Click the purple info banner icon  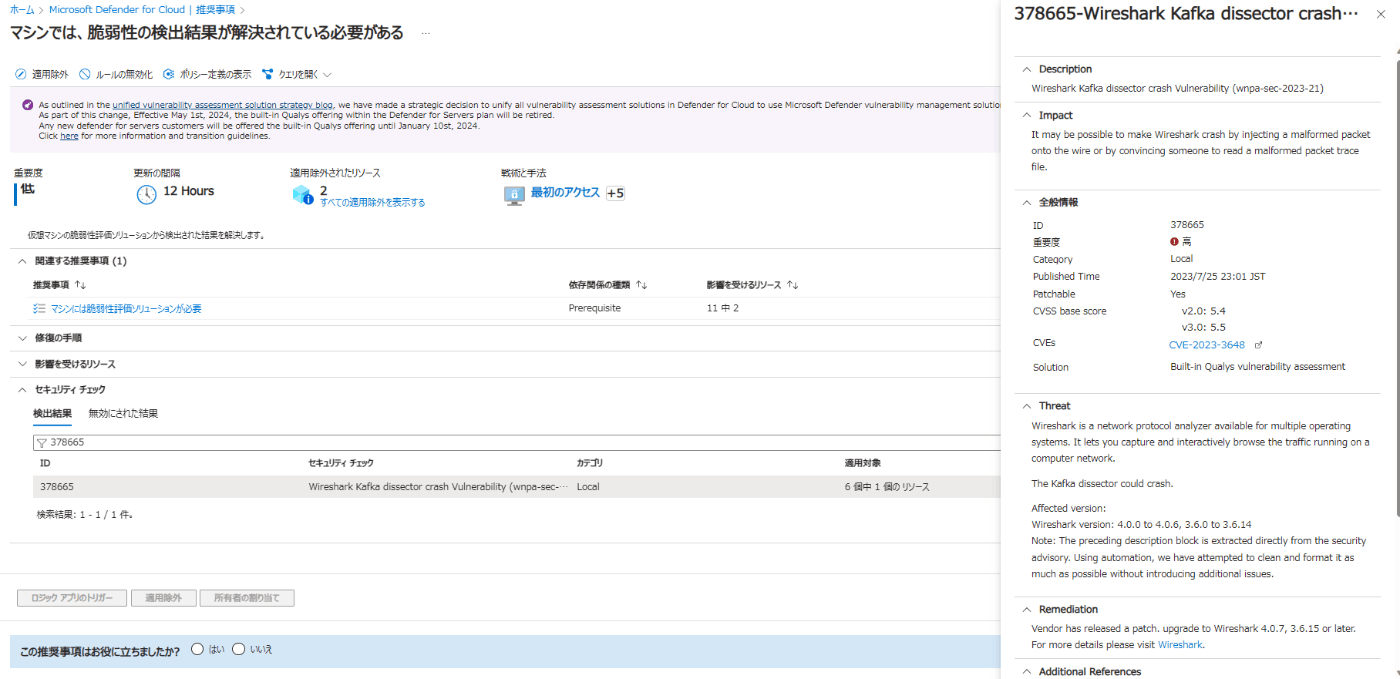(x=27, y=104)
